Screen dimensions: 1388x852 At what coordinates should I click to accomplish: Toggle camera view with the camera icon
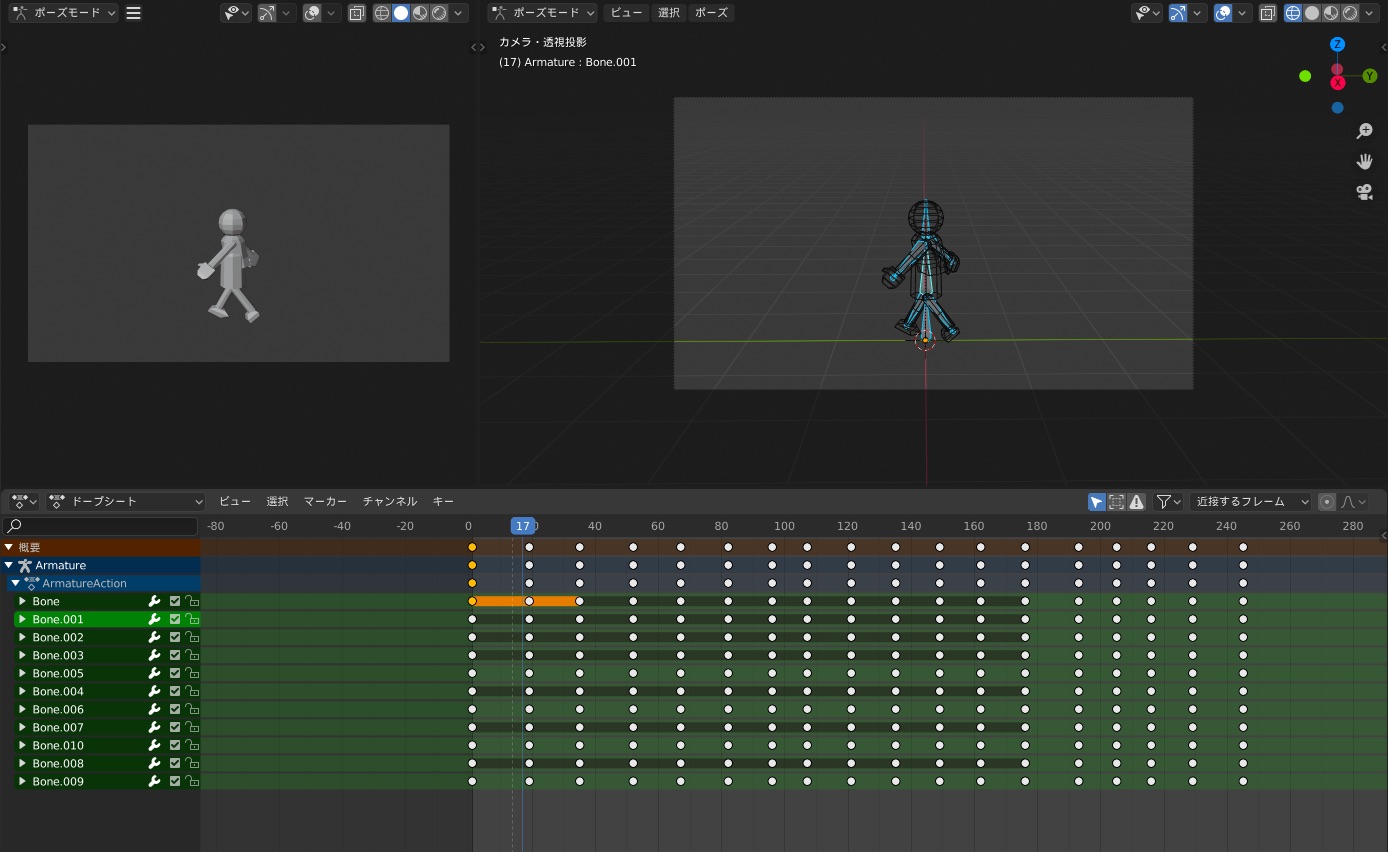coord(1364,192)
